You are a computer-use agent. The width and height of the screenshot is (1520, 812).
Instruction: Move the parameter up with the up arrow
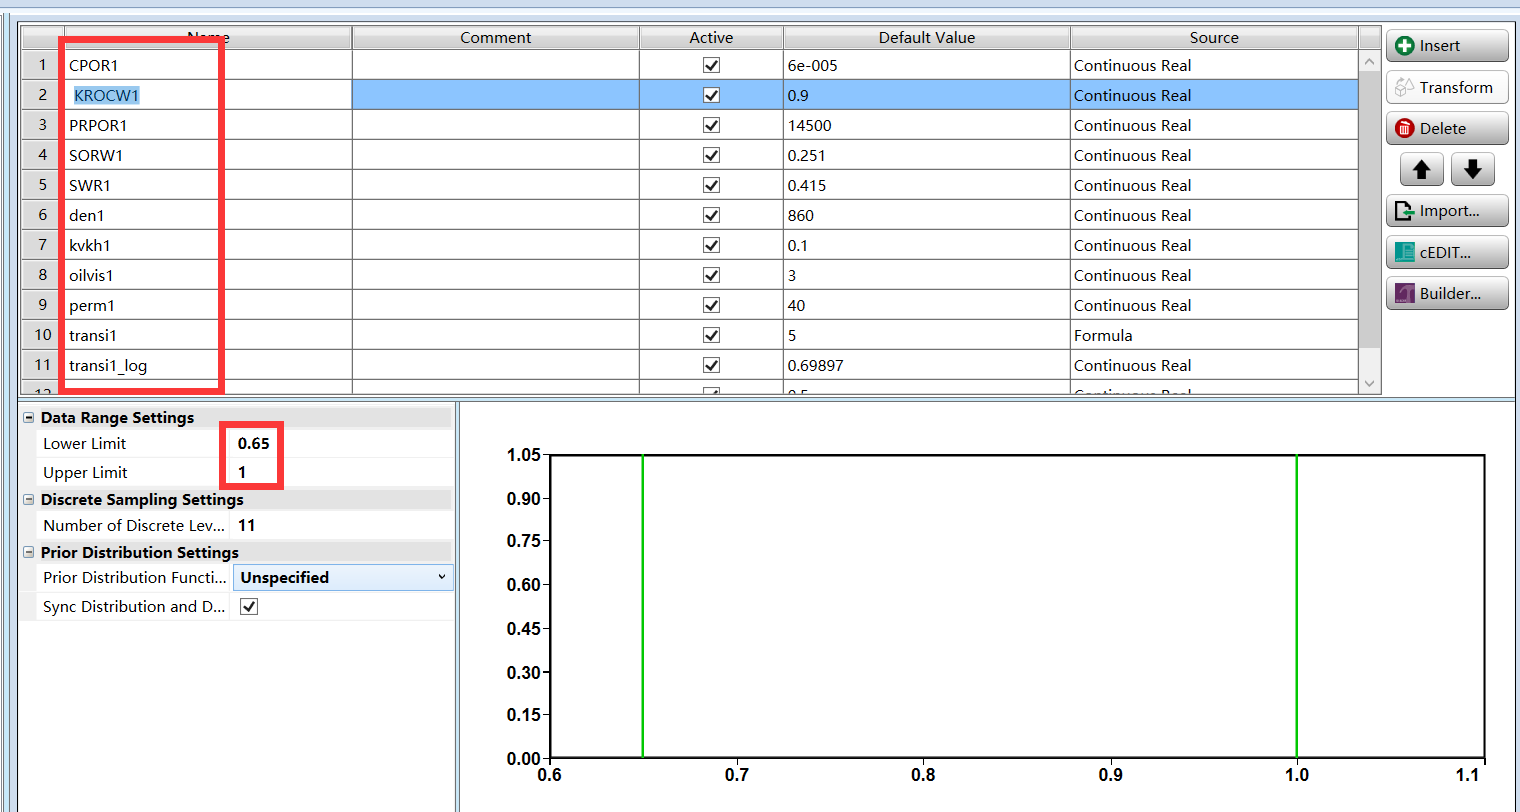pos(1421,170)
